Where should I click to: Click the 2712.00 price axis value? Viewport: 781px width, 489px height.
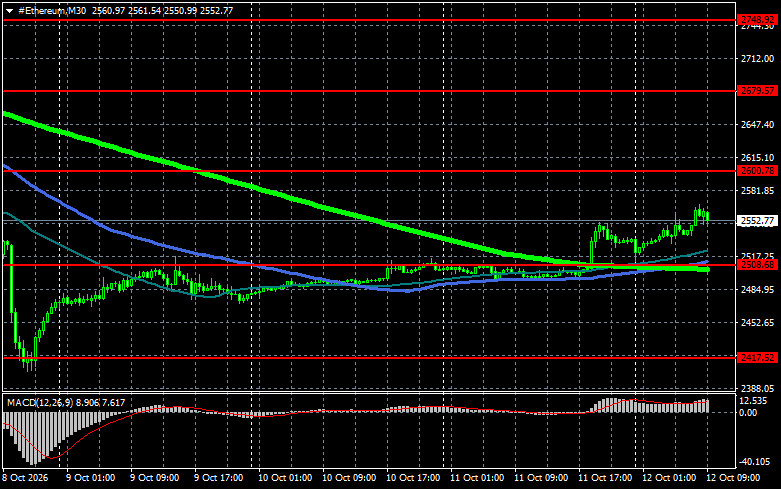coord(758,59)
